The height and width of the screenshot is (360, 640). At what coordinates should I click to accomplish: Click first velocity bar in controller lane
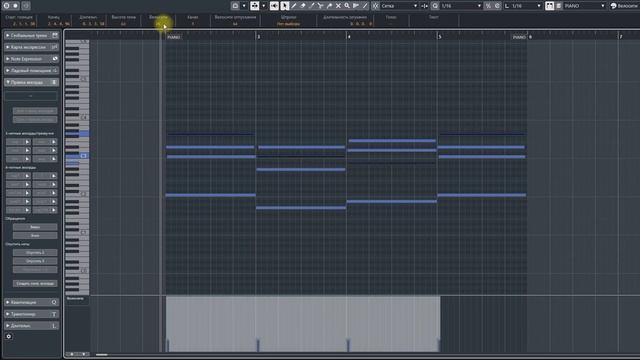[x=168, y=345]
